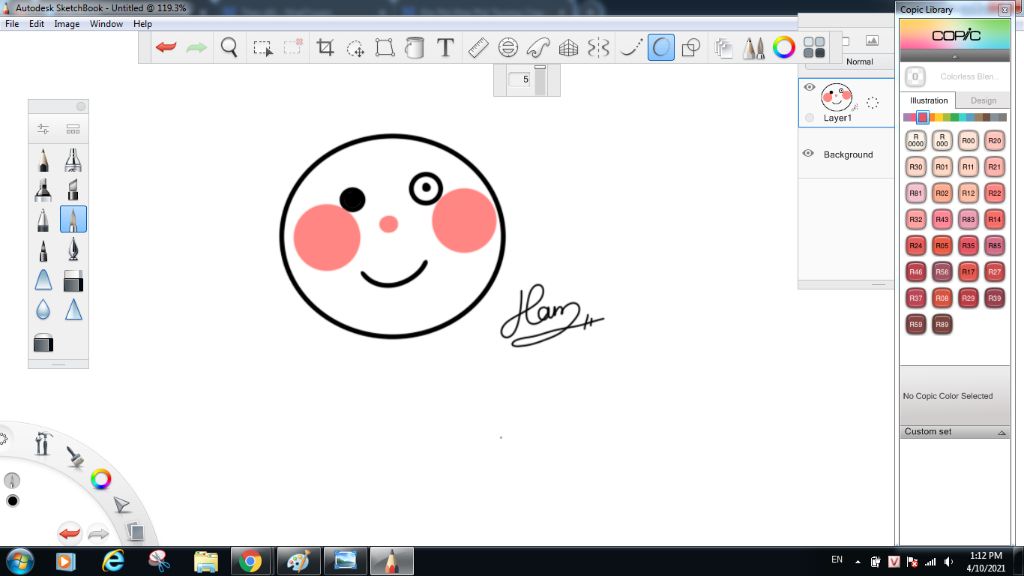Screen dimensions: 1024x576
Task: Open the File menu
Action: coord(12,24)
